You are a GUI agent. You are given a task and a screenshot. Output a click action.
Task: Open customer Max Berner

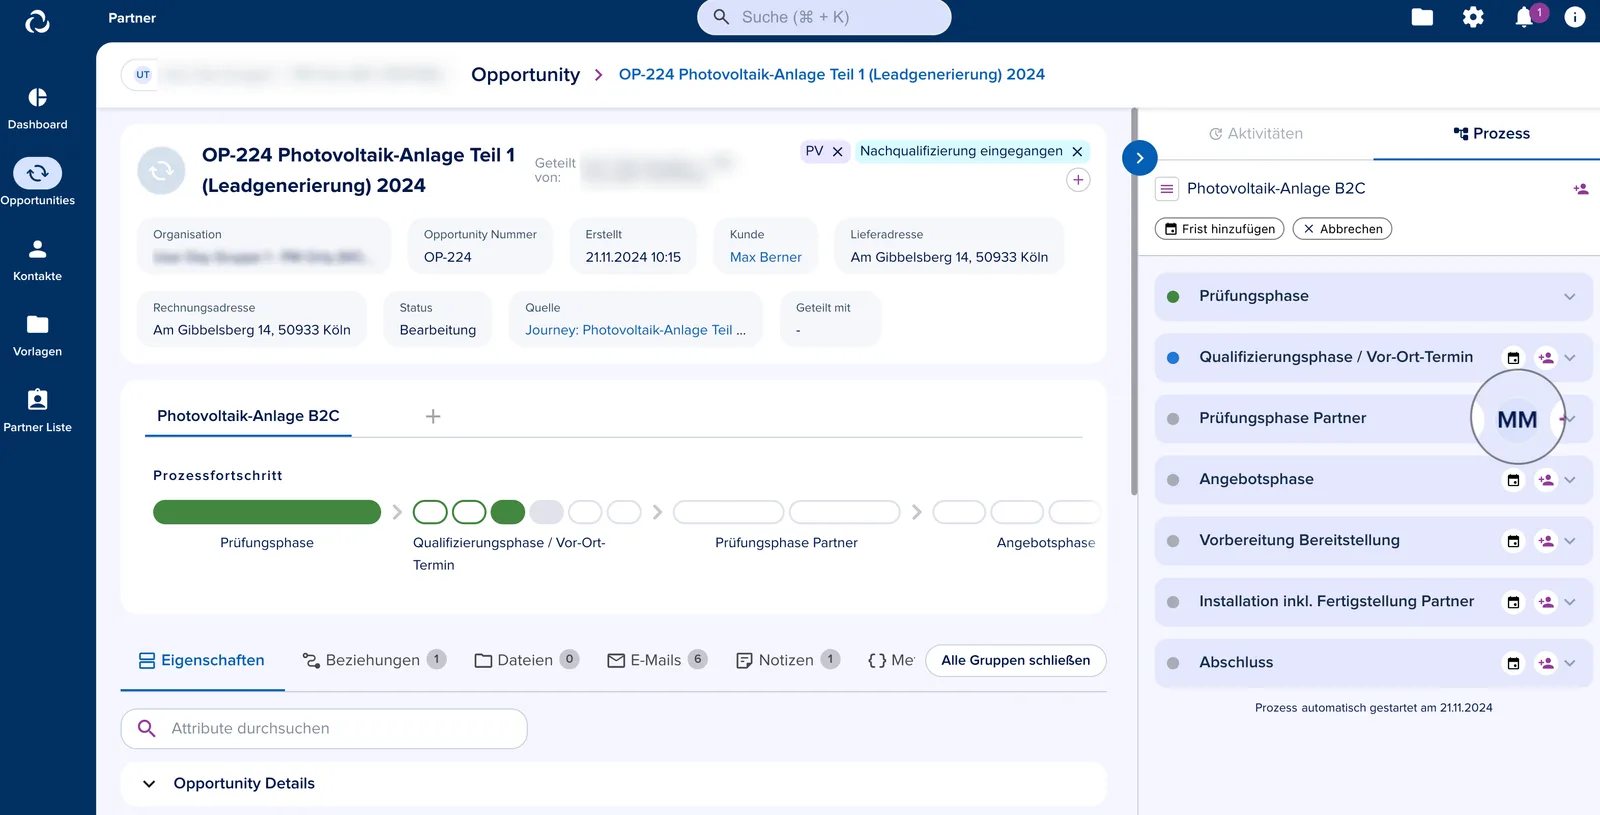point(766,258)
